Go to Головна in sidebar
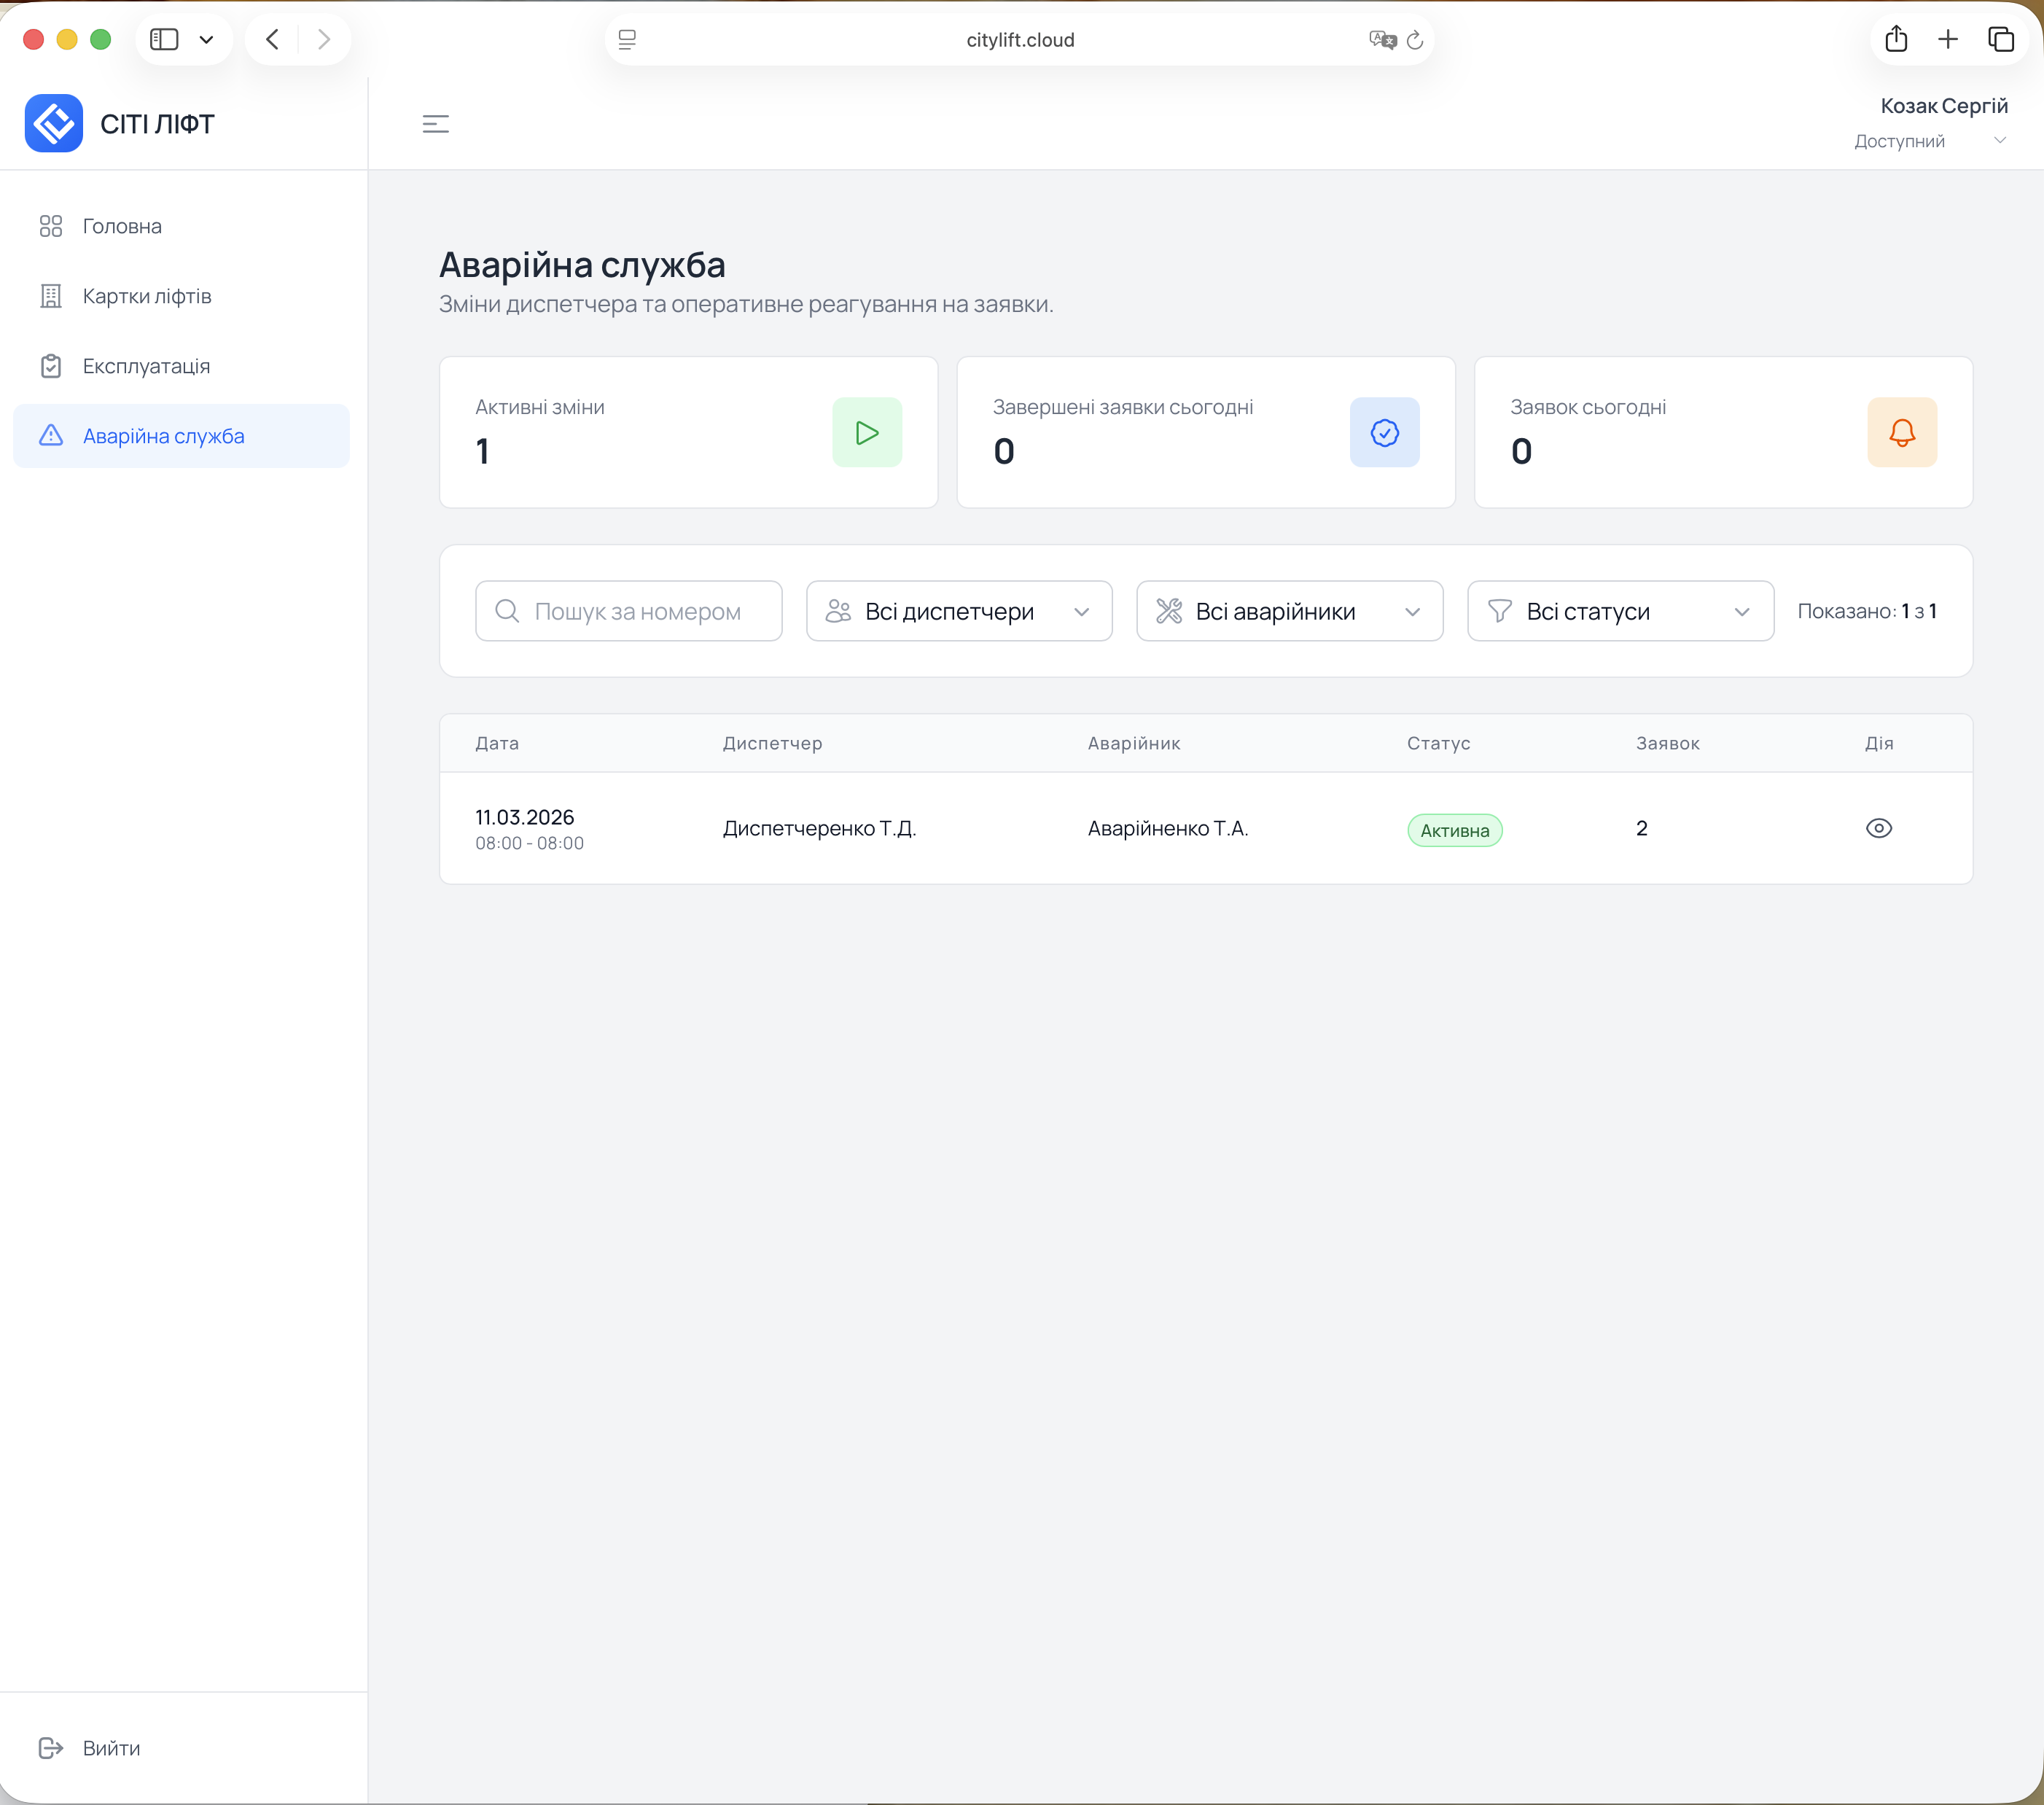This screenshot has width=2044, height=1805. click(x=121, y=226)
